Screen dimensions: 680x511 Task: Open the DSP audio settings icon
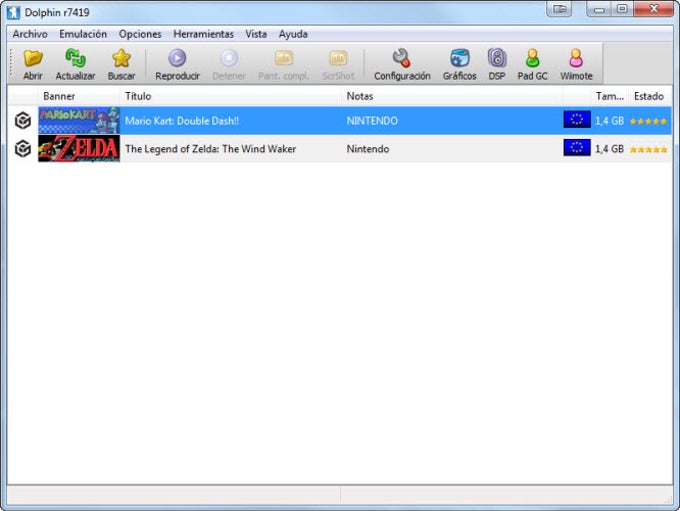click(x=497, y=58)
